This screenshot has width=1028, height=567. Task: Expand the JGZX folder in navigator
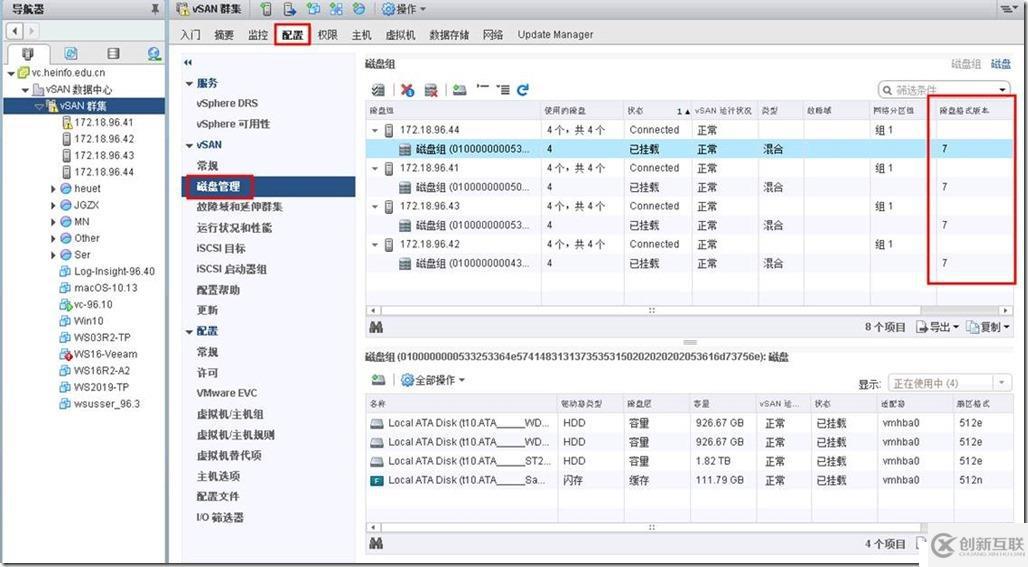[53, 205]
